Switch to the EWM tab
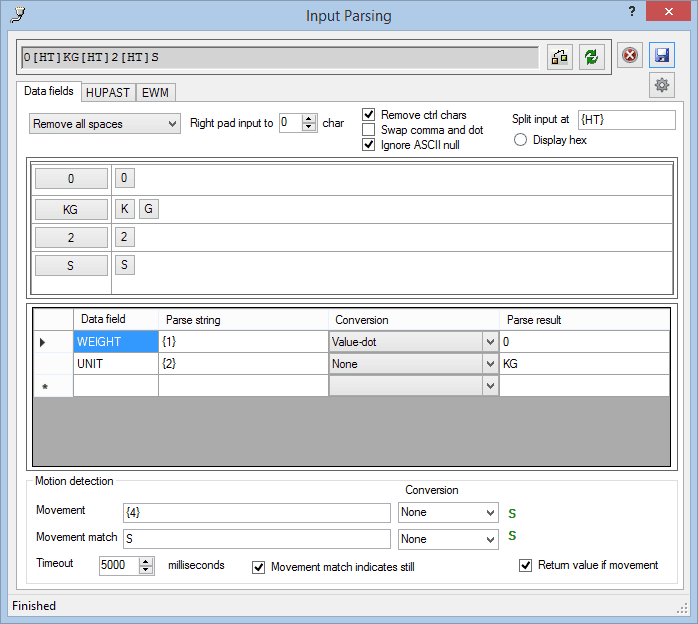This screenshot has height=624, width=698. [155, 93]
